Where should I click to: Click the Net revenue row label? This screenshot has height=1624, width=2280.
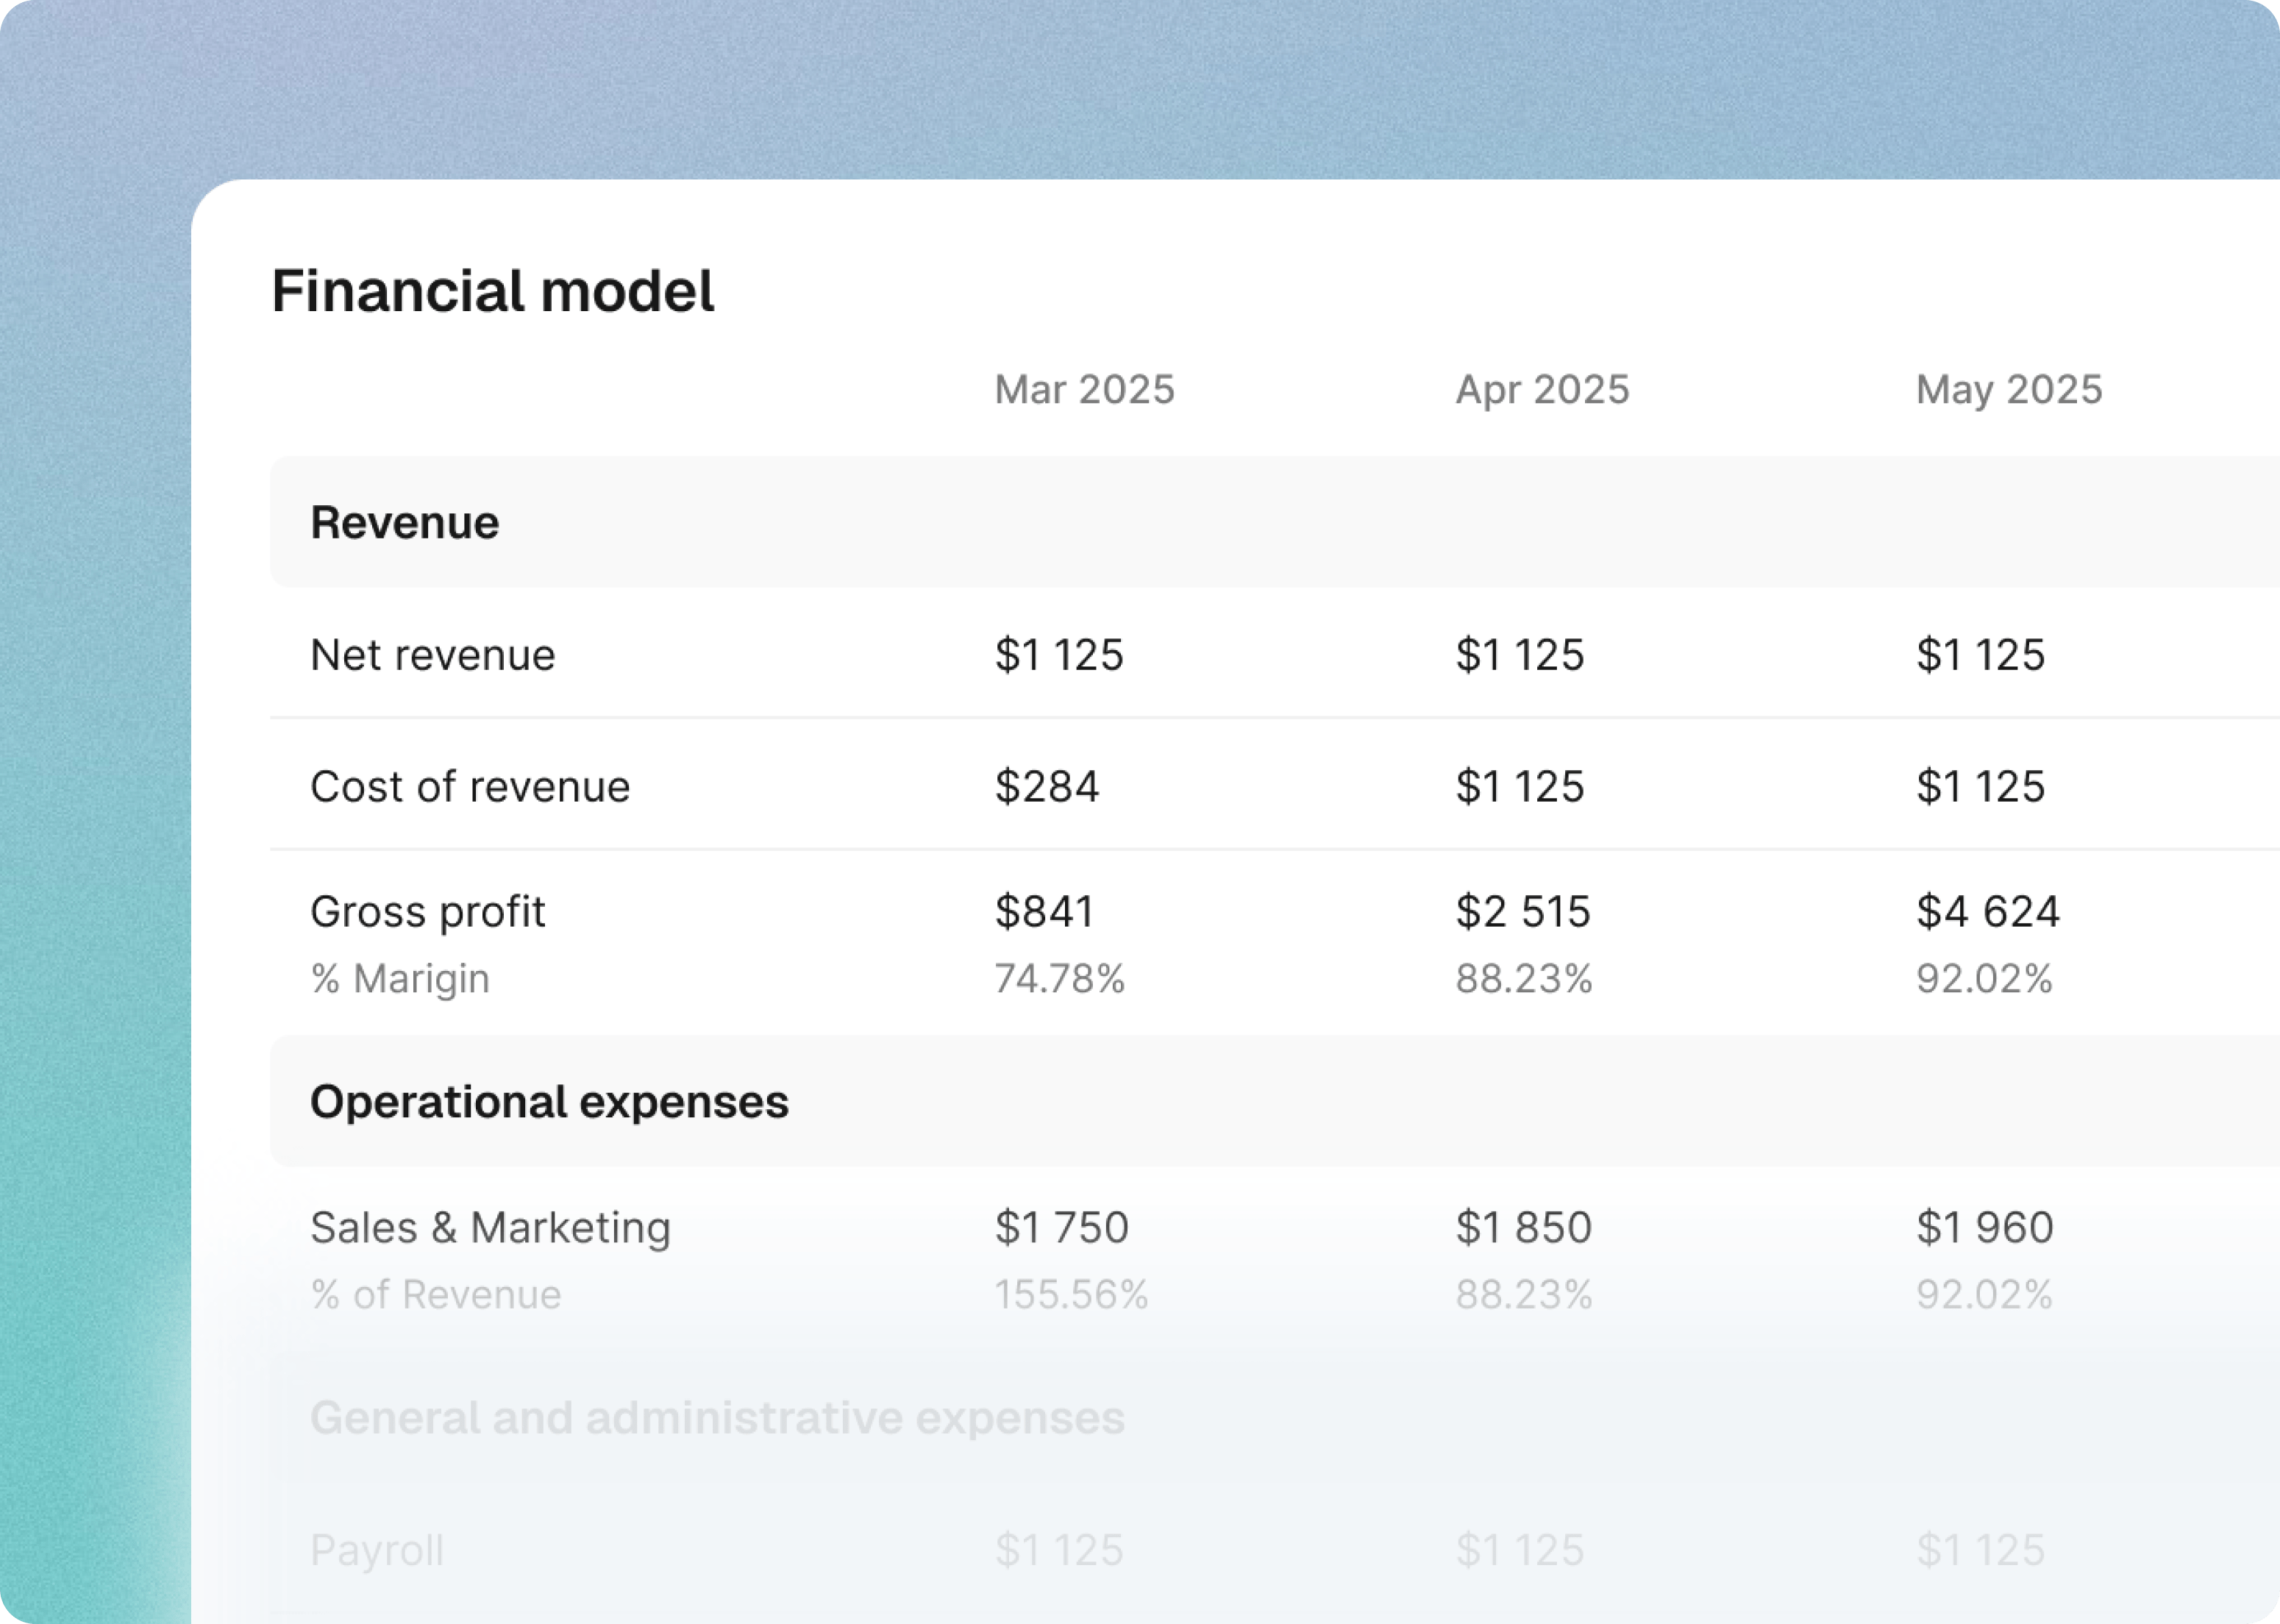click(432, 655)
